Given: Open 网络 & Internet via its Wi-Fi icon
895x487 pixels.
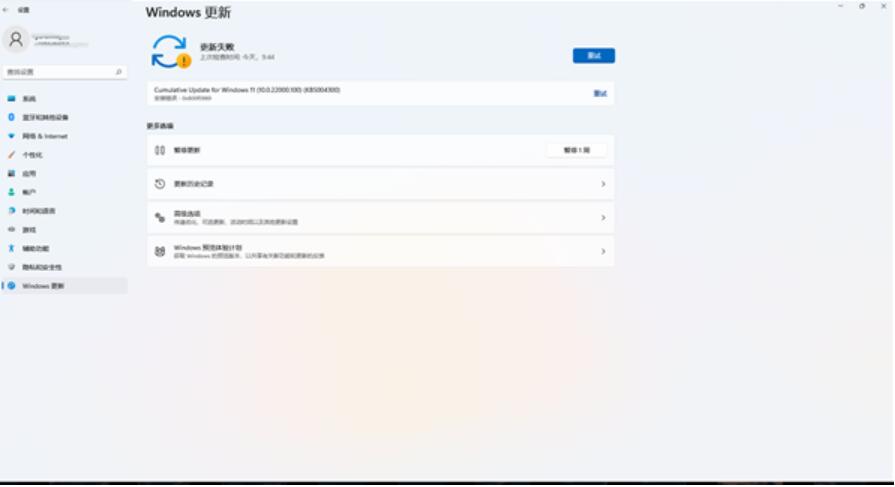Looking at the screenshot, I should click(x=11, y=136).
